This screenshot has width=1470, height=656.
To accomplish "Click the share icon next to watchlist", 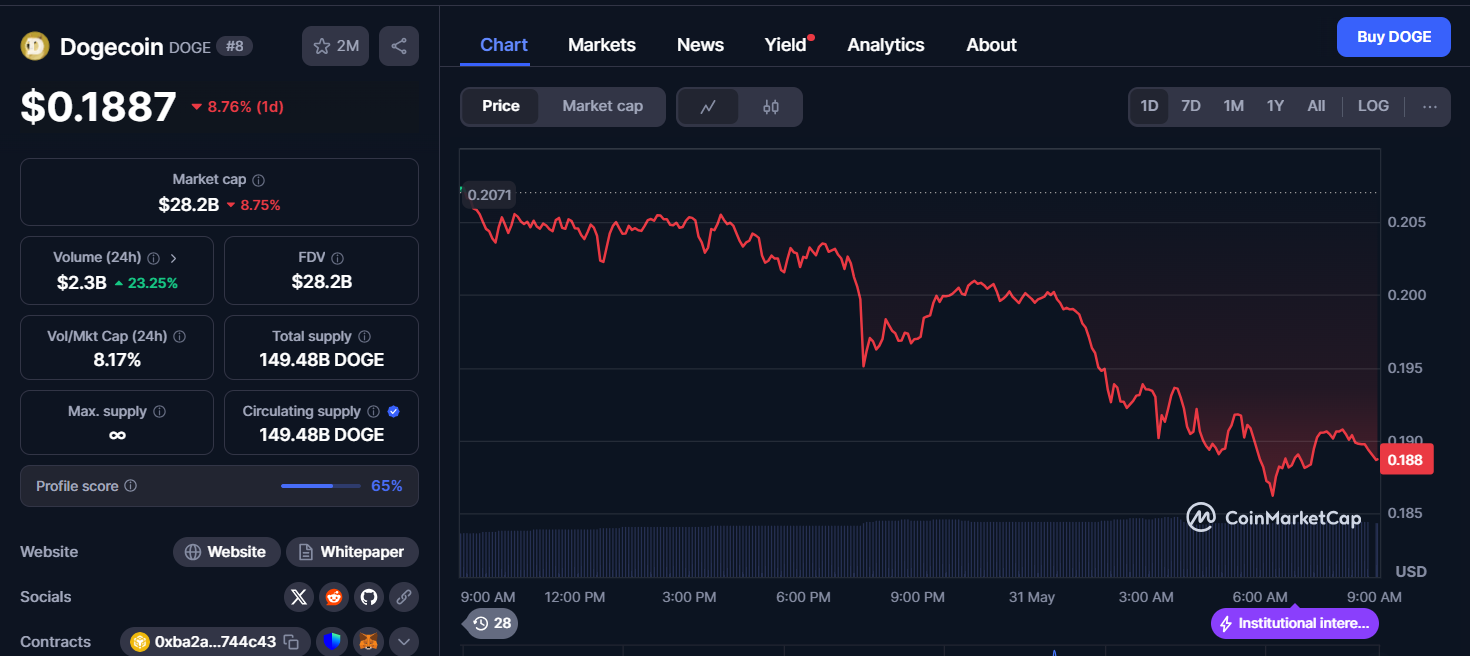I will [398, 46].
